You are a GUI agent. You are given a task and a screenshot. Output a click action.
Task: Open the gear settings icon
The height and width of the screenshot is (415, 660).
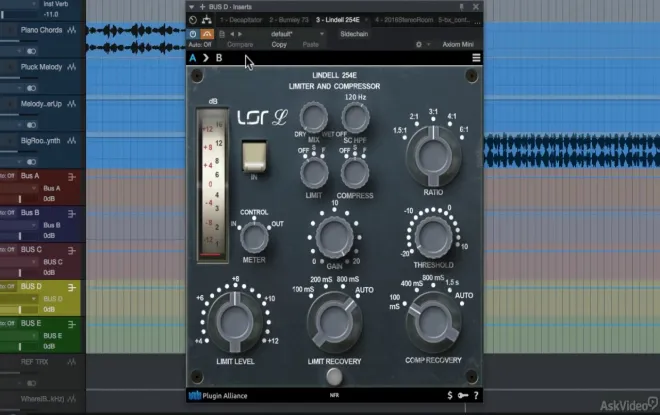click(419, 44)
